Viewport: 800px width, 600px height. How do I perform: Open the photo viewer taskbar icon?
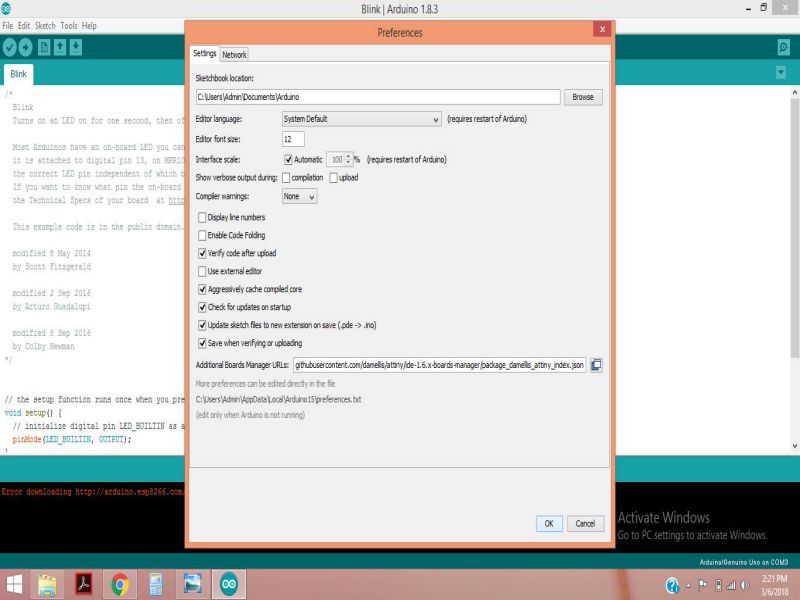click(192, 584)
